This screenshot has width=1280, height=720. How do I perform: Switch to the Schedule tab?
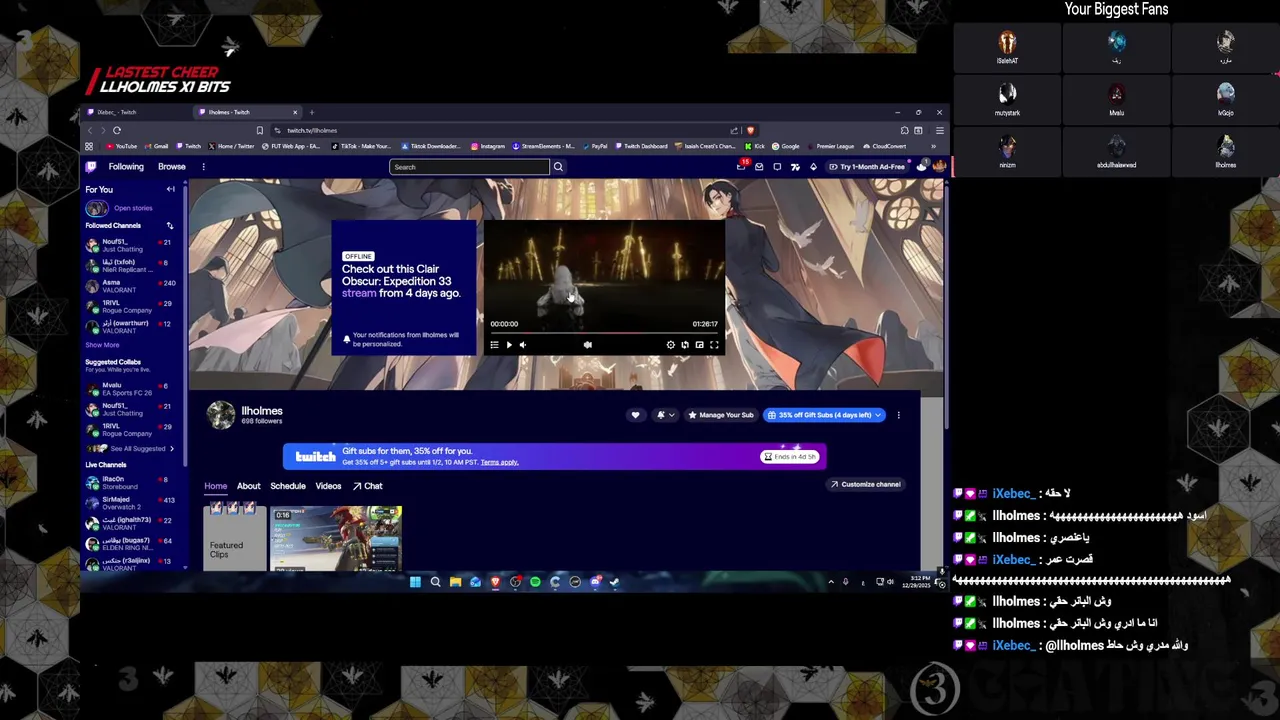(288, 486)
